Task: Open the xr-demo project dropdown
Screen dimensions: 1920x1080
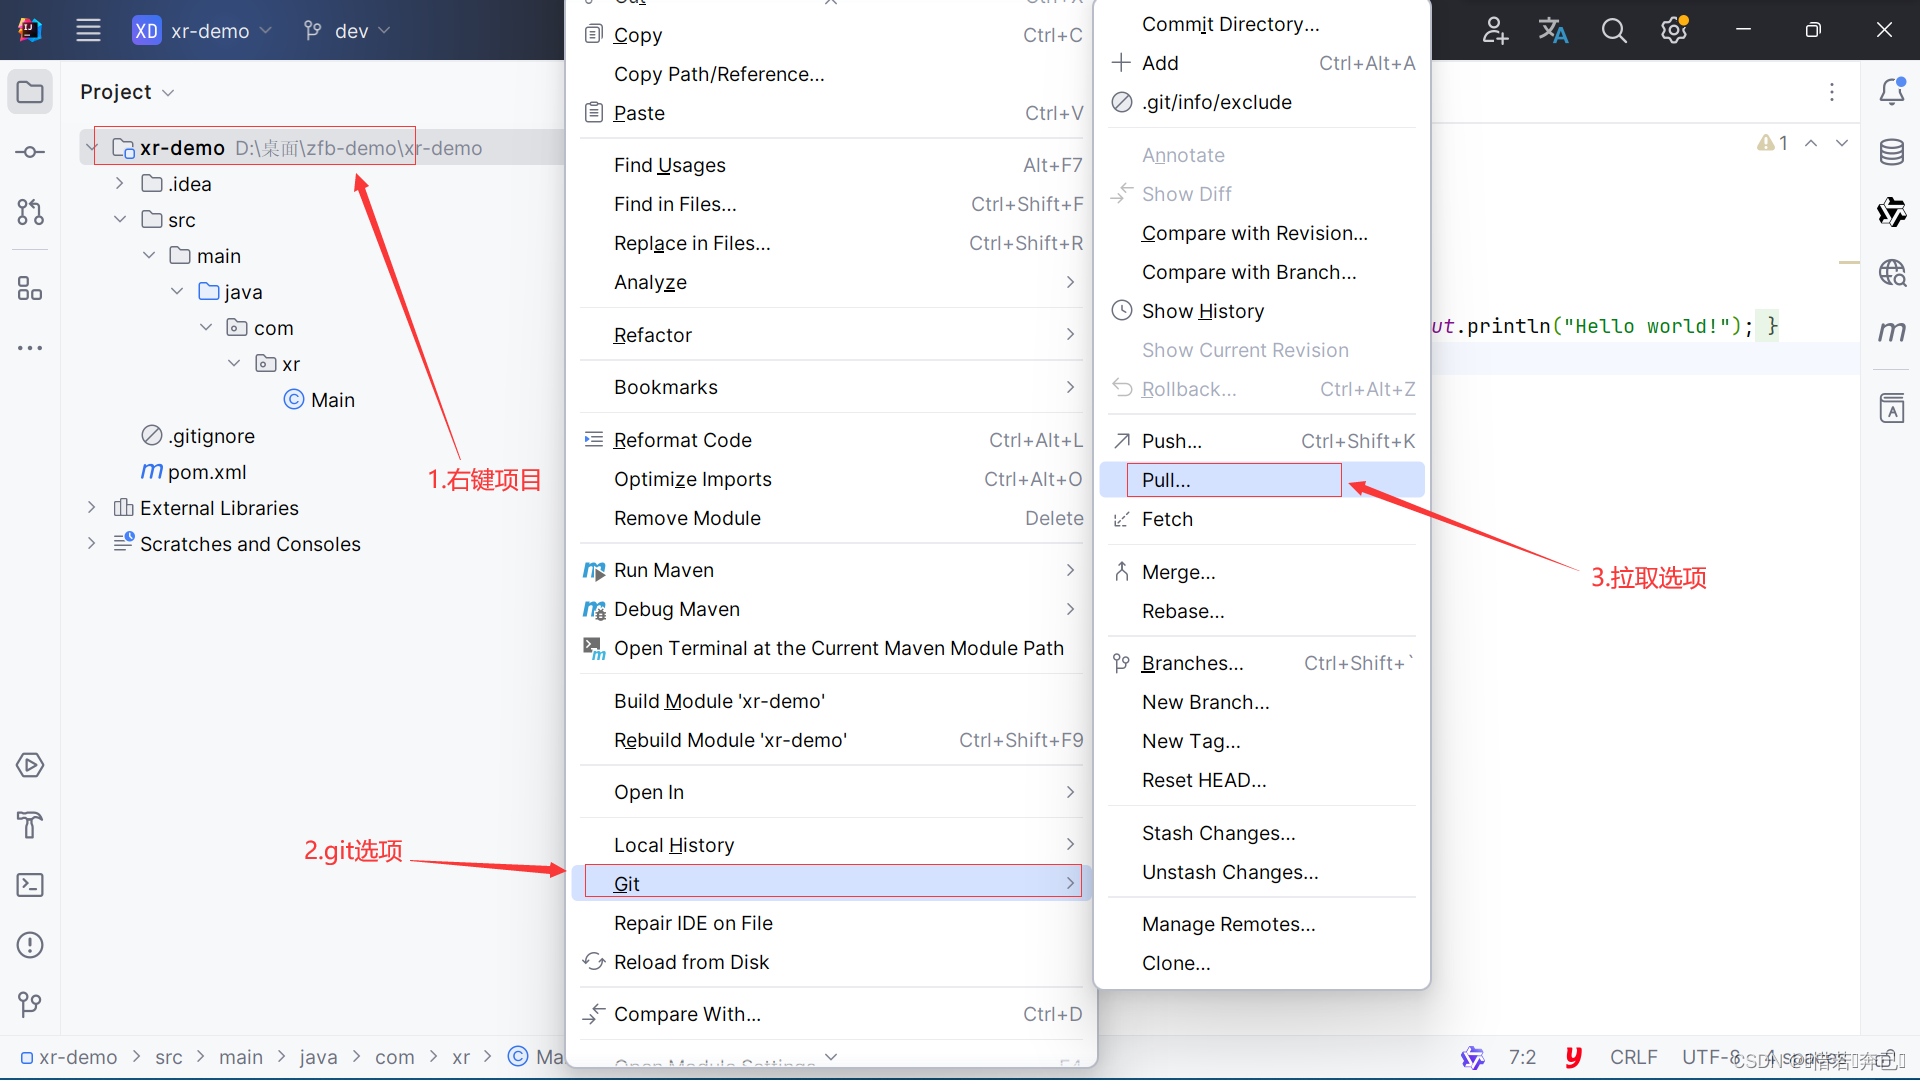Action: point(202,31)
